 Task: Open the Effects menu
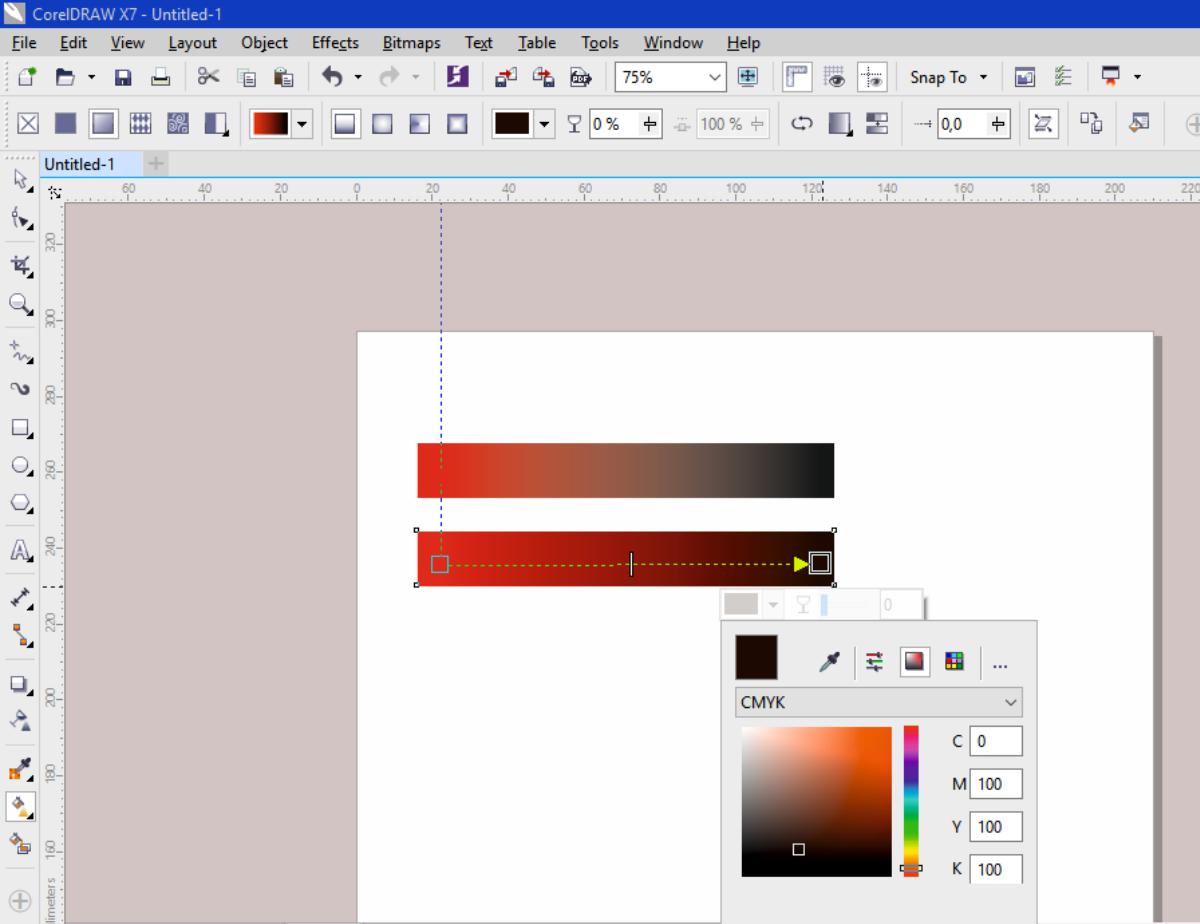335,43
